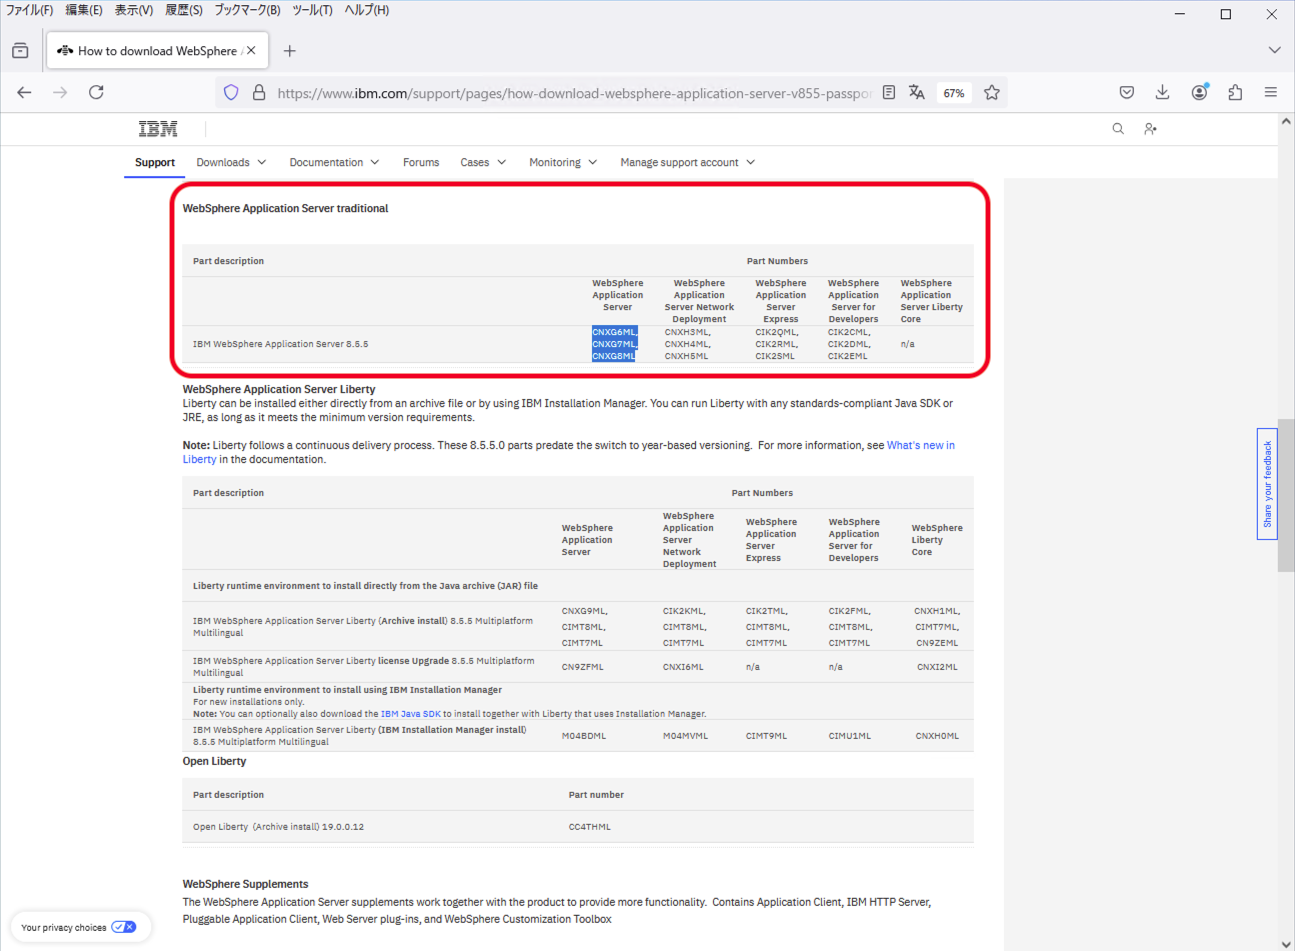Screen dimensions: 1295x951
Task: Open the downloads panel
Action: pyautogui.click(x=1162, y=92)
